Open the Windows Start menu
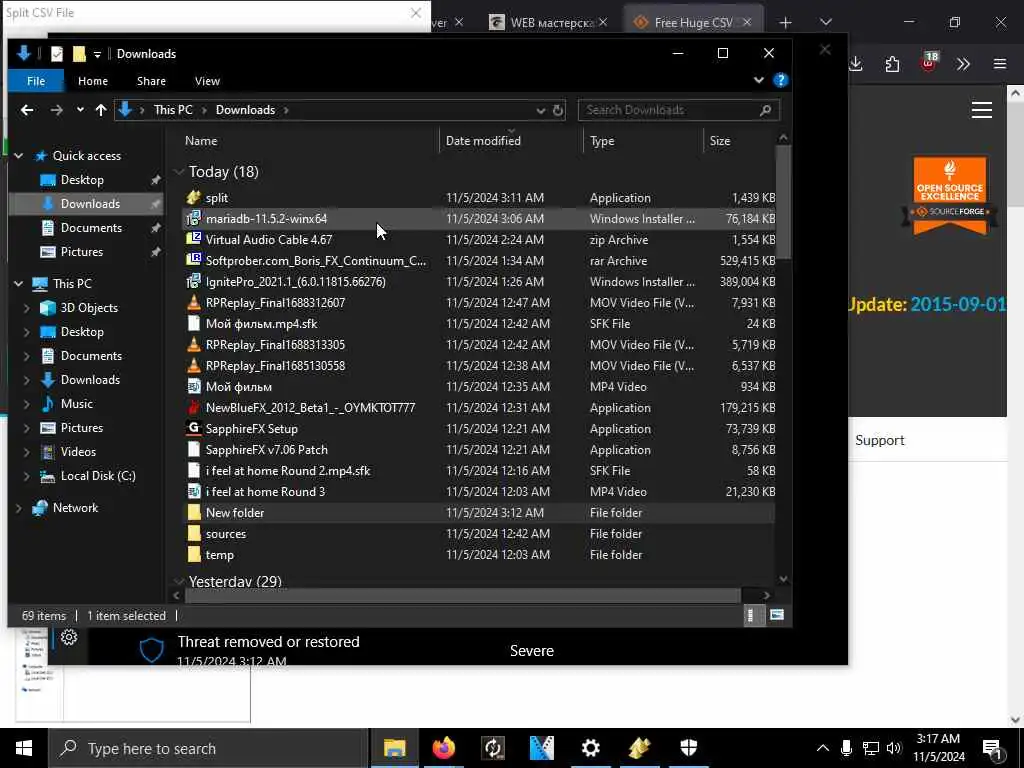The width and height of the screenshot is (1024, 768). 24,748
